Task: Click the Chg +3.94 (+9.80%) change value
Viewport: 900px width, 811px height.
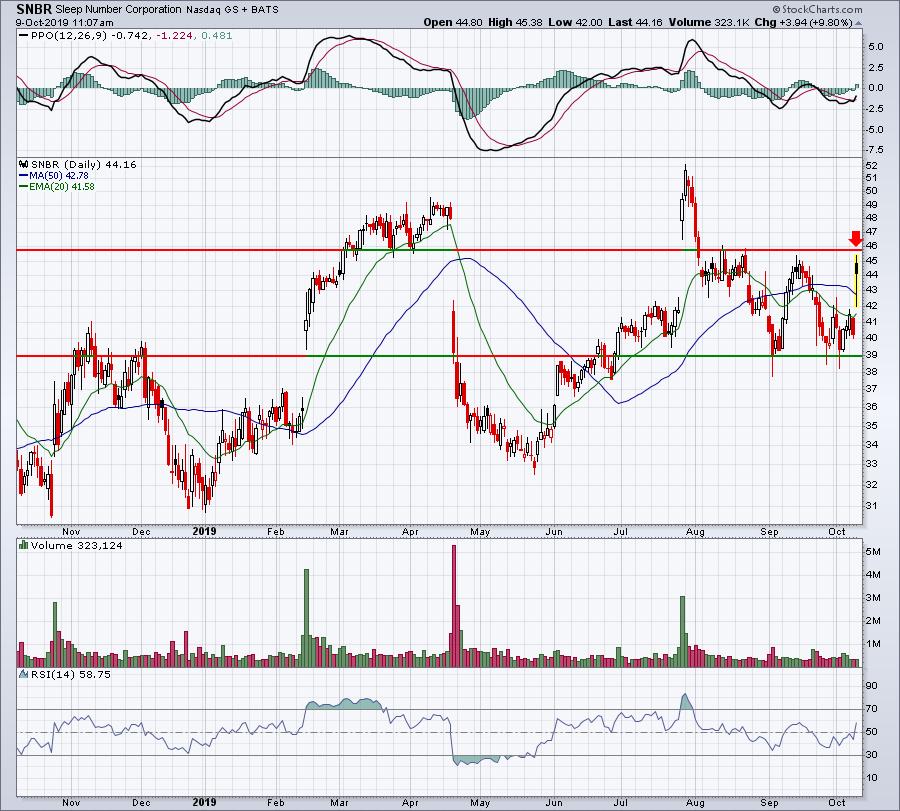Action: (803, 22)
